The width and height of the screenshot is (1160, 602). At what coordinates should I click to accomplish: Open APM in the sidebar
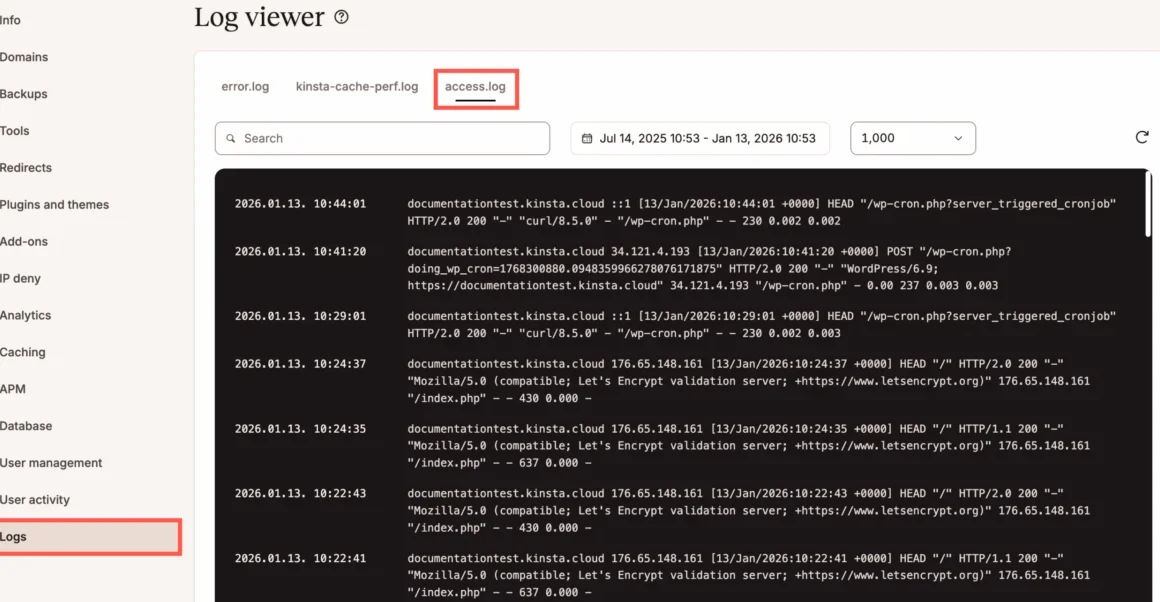(x=13, y=389)
